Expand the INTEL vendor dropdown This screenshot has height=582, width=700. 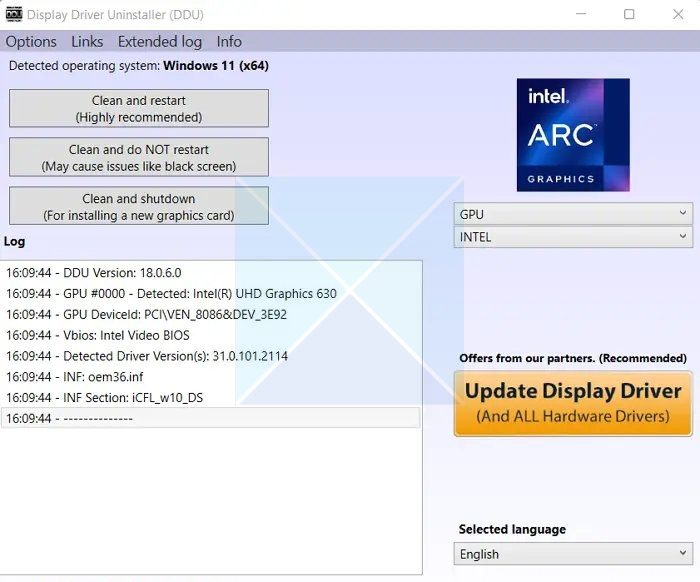point(573,237)
